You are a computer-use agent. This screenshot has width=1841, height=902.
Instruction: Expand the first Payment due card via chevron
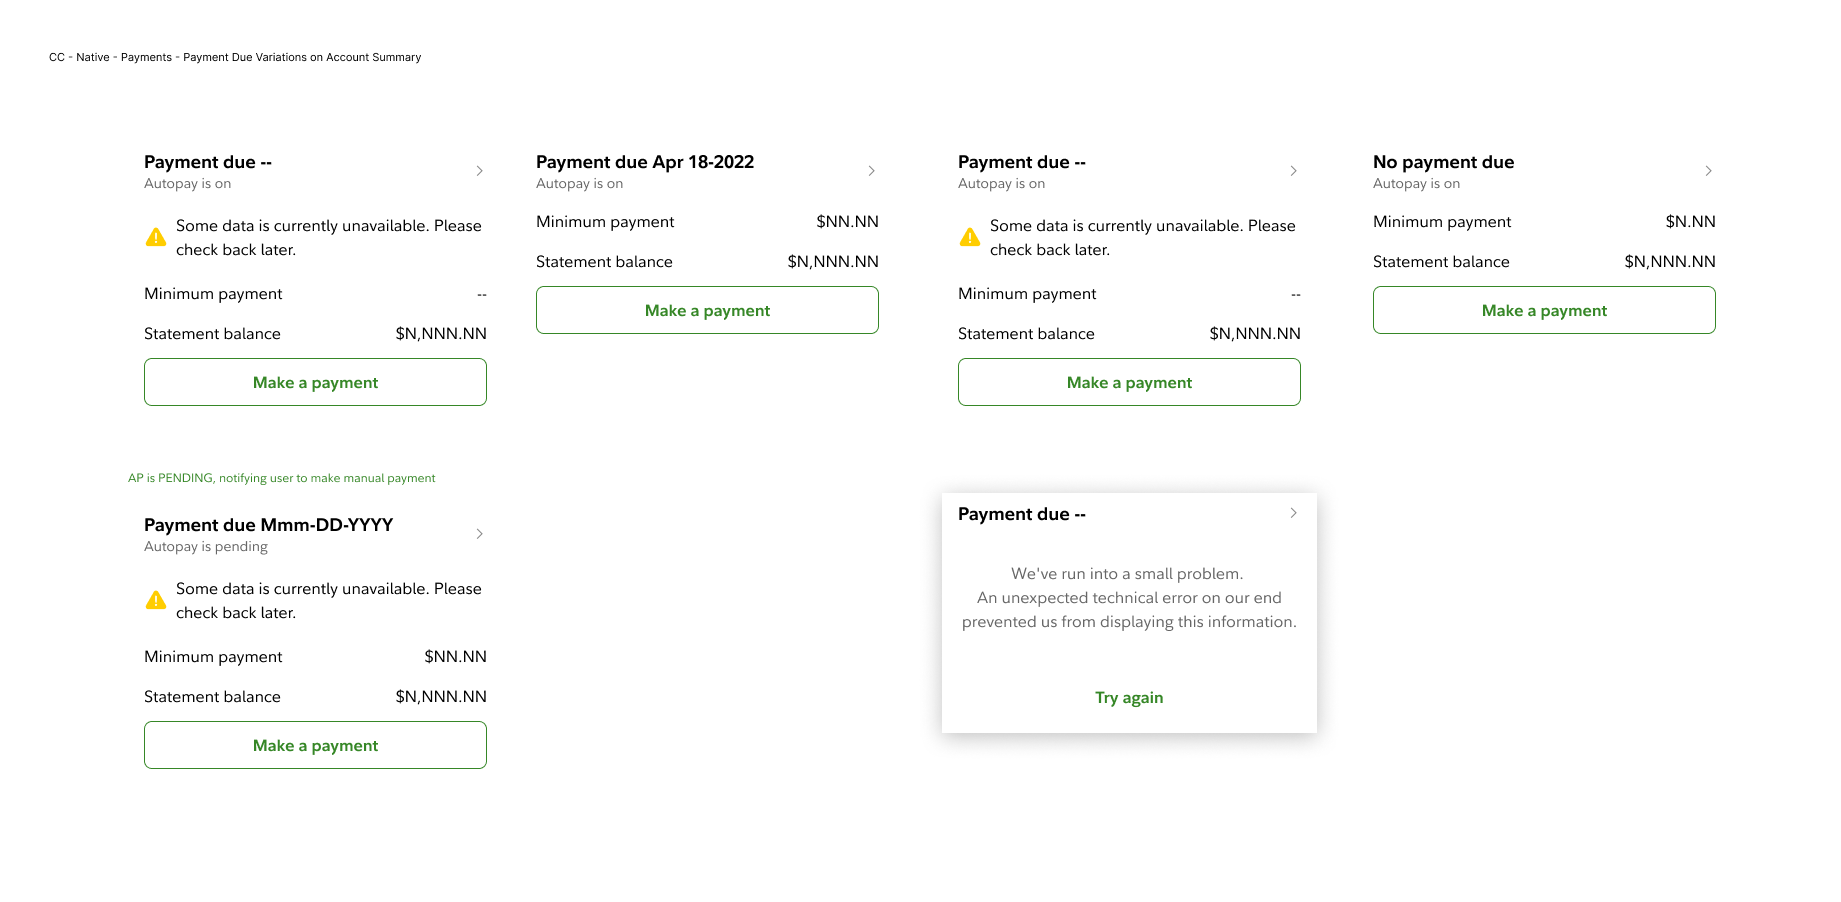tap(480, 170)
